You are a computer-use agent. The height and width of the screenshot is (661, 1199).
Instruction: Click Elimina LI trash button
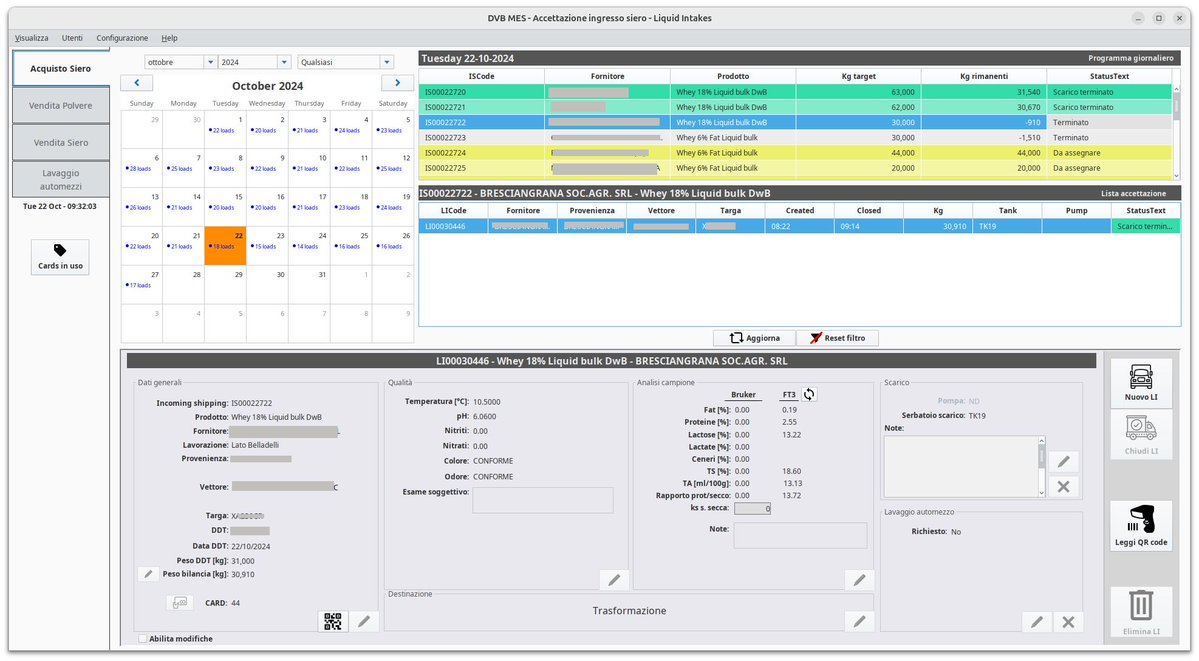1141,613
